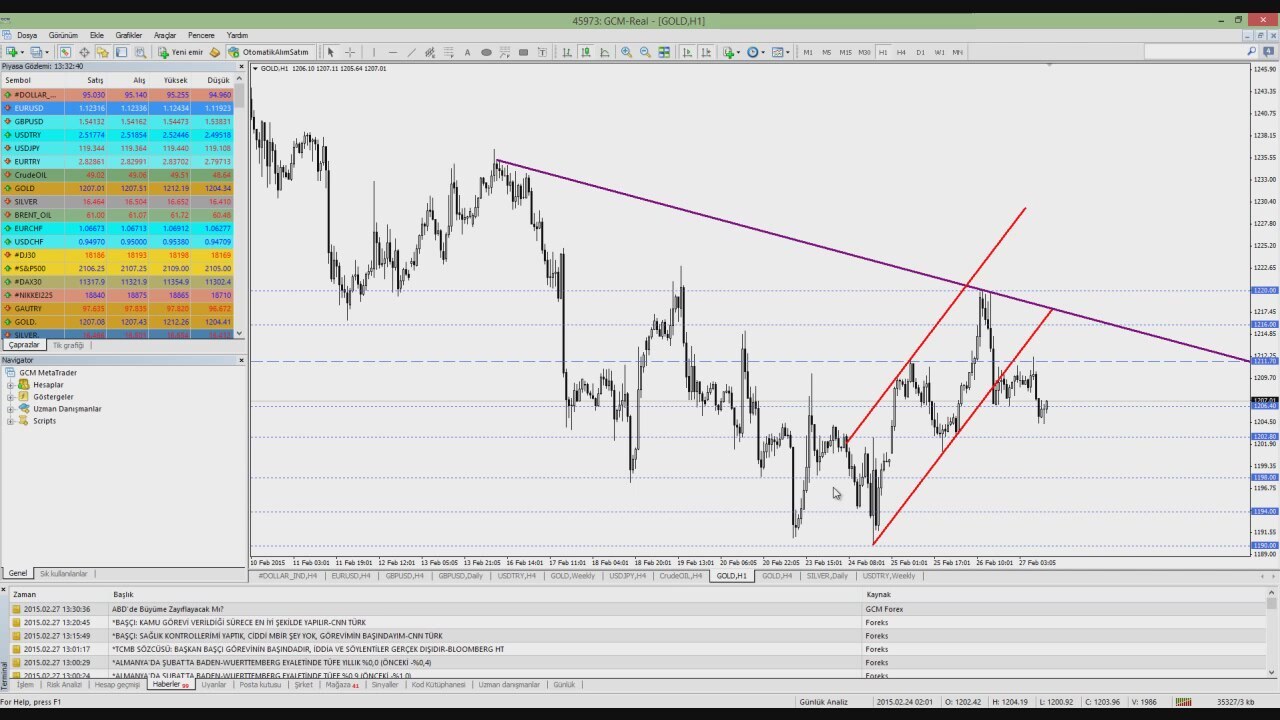Switch chart to bar chart style

click(567, 52)
